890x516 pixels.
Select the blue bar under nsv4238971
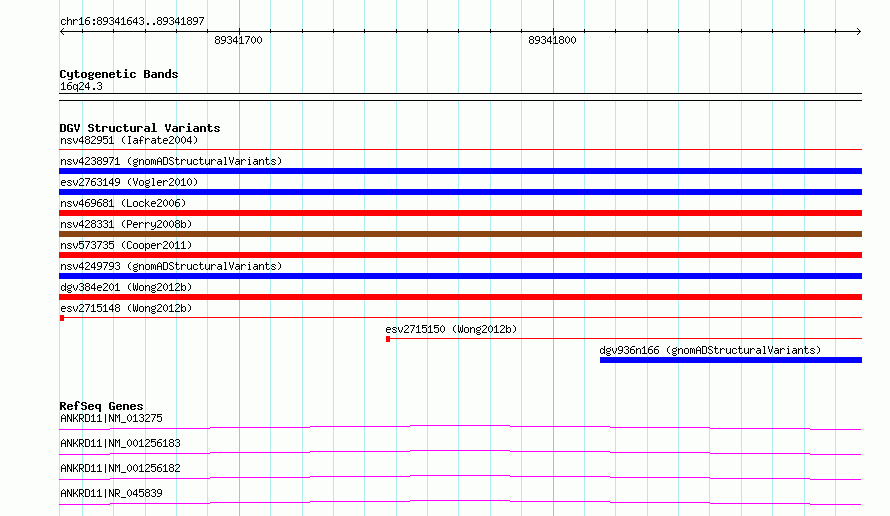pyautogui.click(x=460, y=171)
